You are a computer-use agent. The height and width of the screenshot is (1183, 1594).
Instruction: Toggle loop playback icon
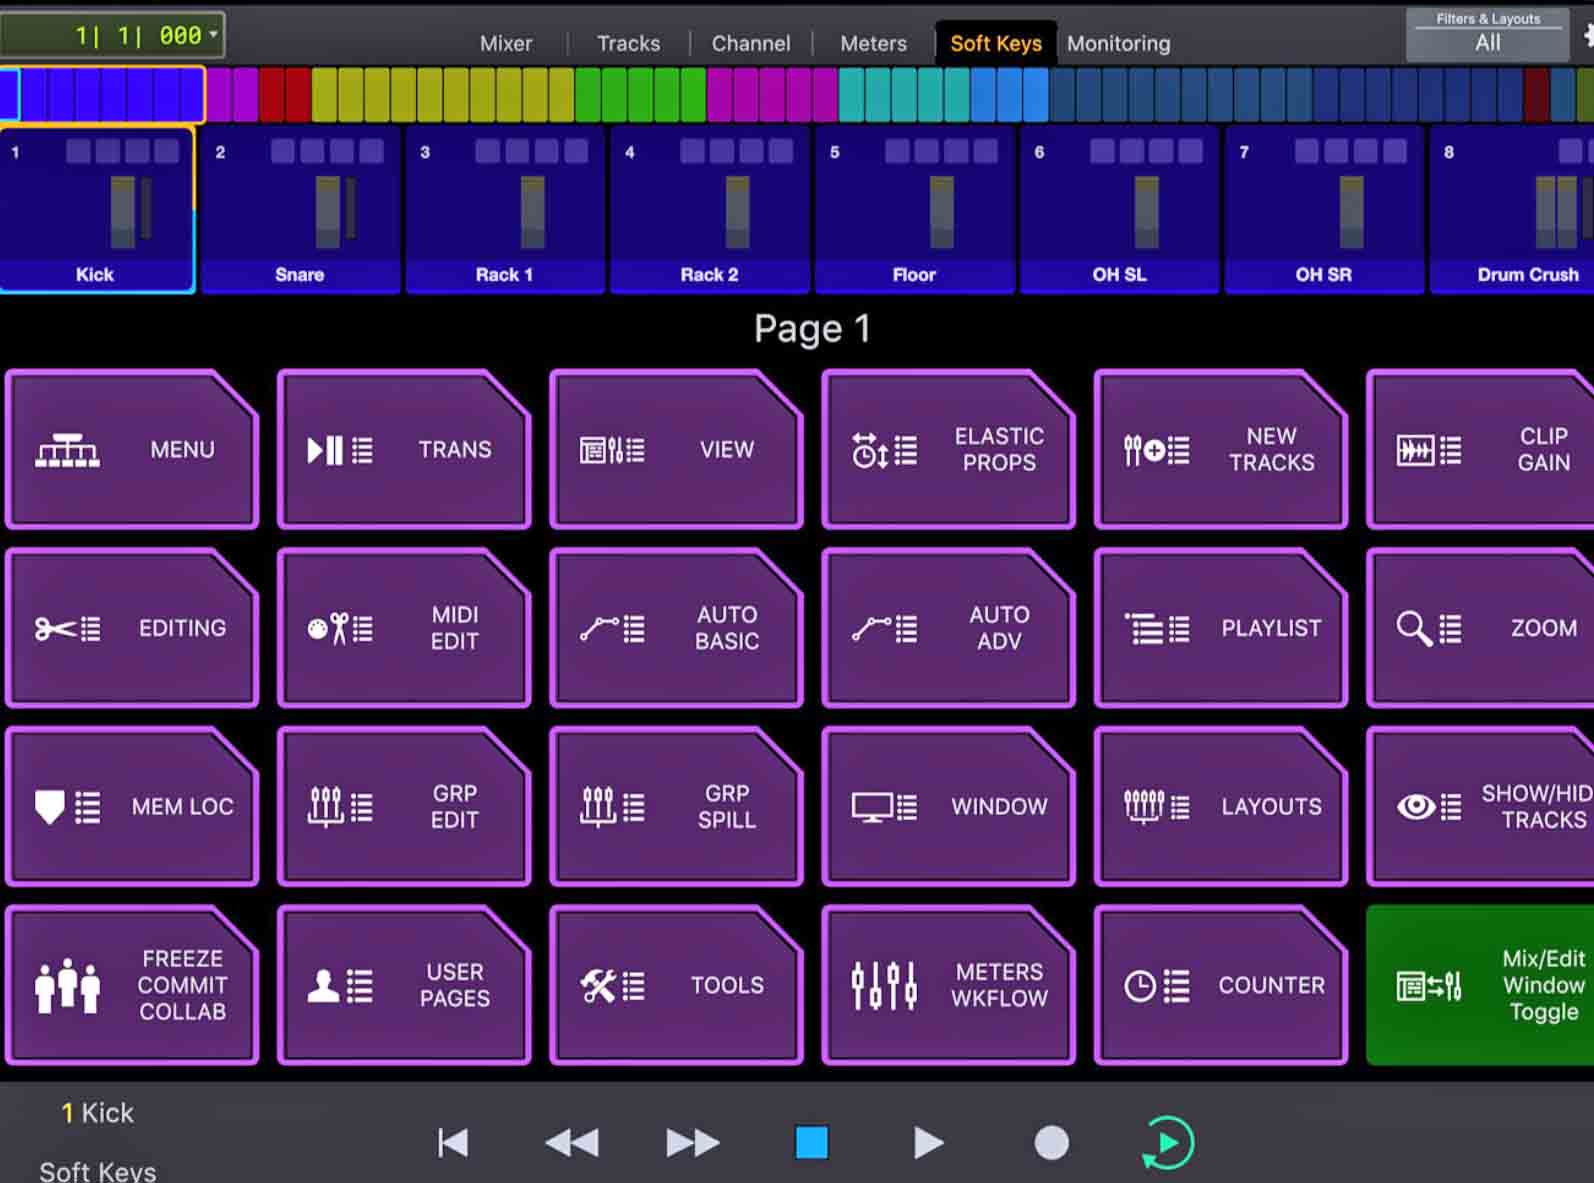coord(1168,1142)
